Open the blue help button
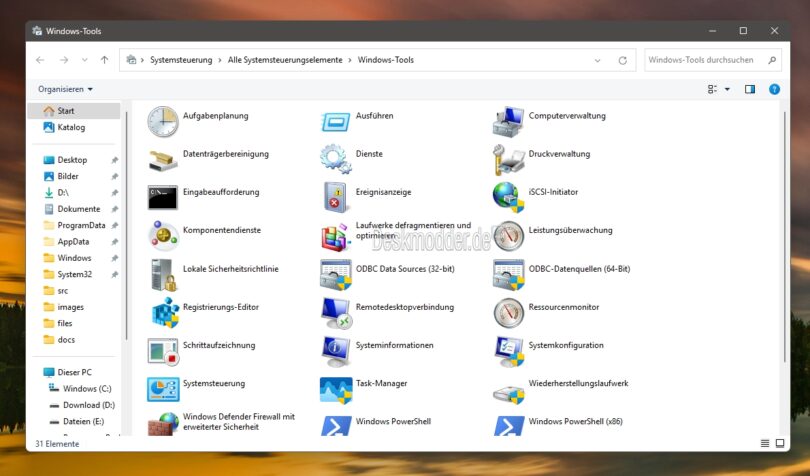The image size is (810, 476). 774,89
